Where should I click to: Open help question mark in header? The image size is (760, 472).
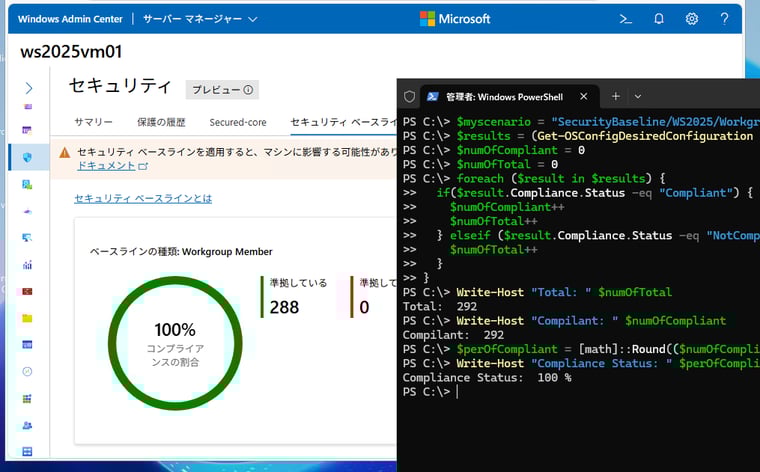tap(724, 19)
